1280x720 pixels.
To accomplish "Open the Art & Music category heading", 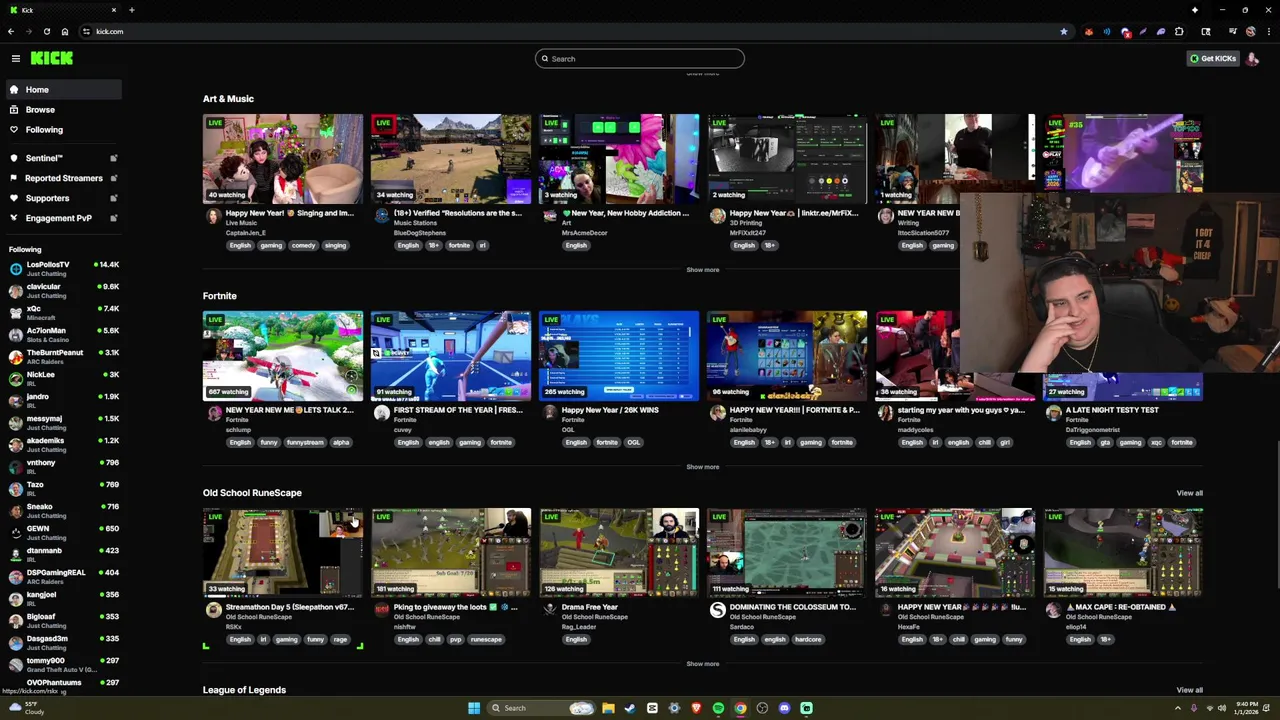I will coord(228,99).
